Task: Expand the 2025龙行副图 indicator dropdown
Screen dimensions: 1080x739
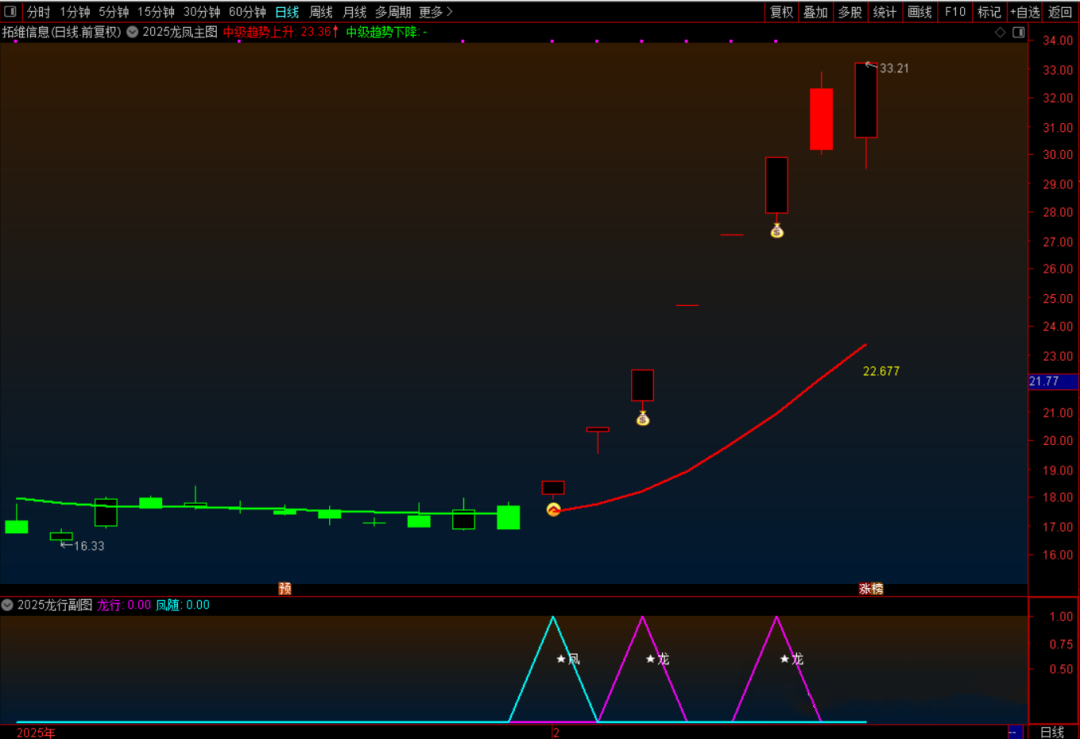Action: click(x=8, y=605)
